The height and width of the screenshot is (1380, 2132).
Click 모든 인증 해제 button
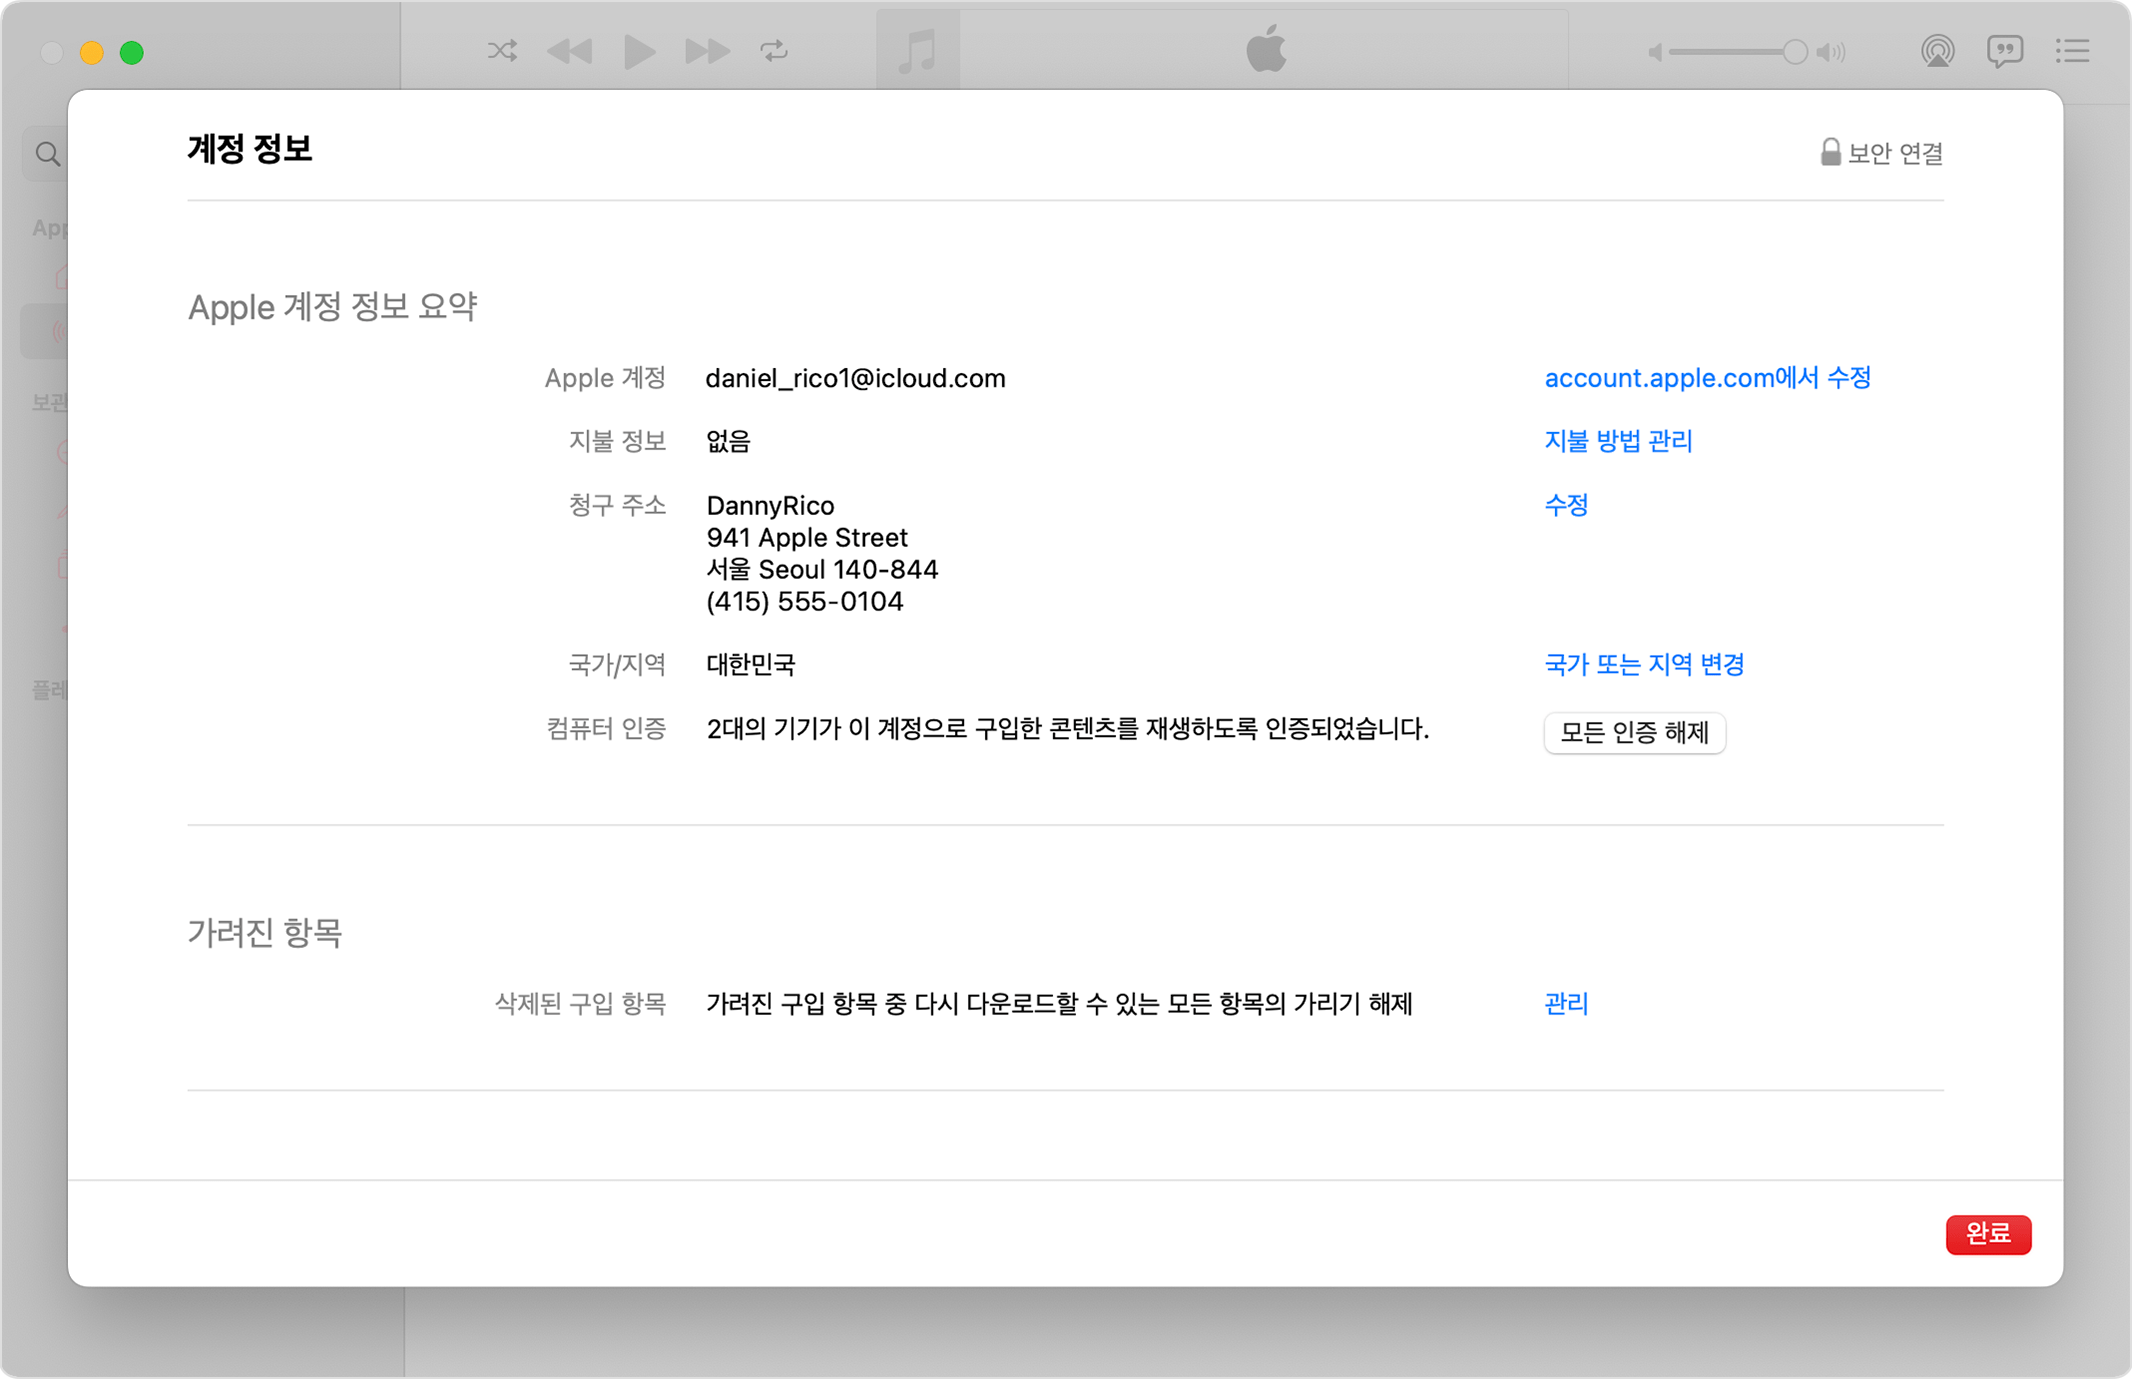[1635, 733]
